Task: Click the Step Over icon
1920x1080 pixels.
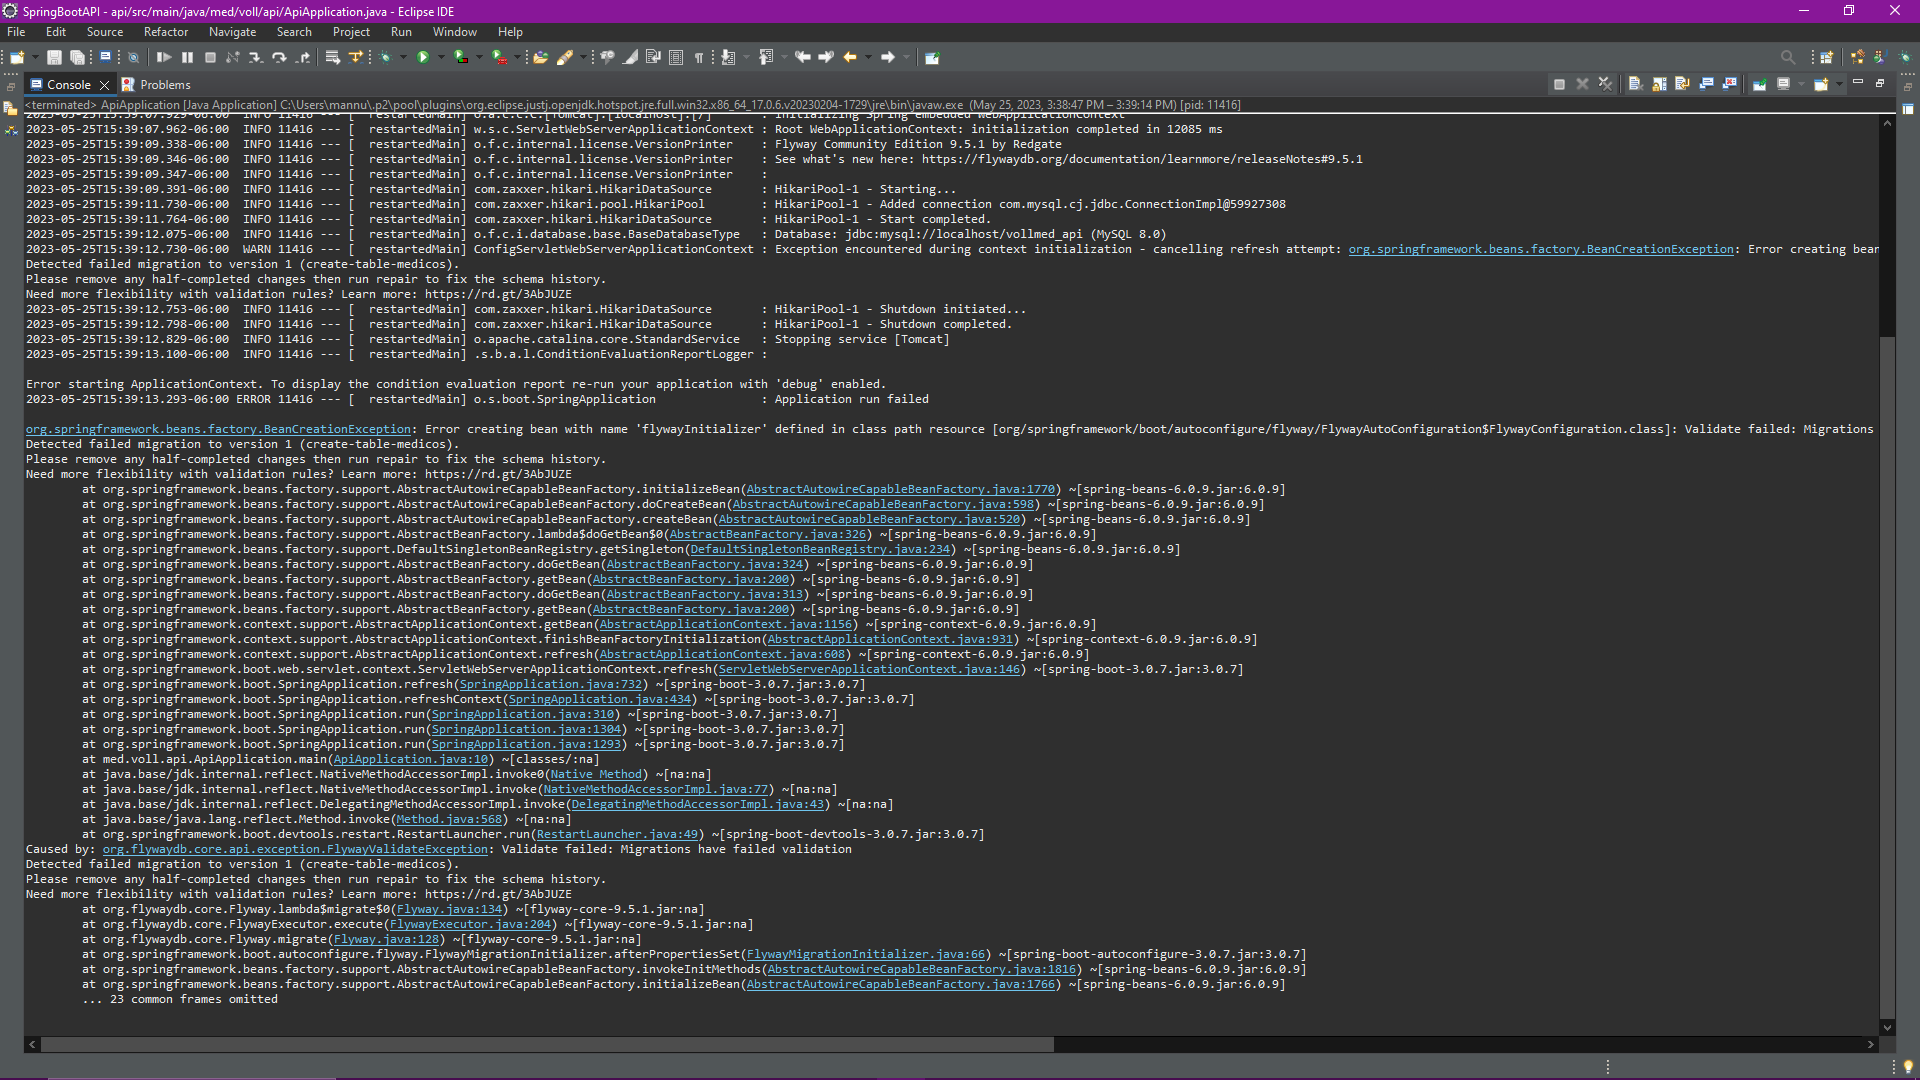Action: click(279, 57)
